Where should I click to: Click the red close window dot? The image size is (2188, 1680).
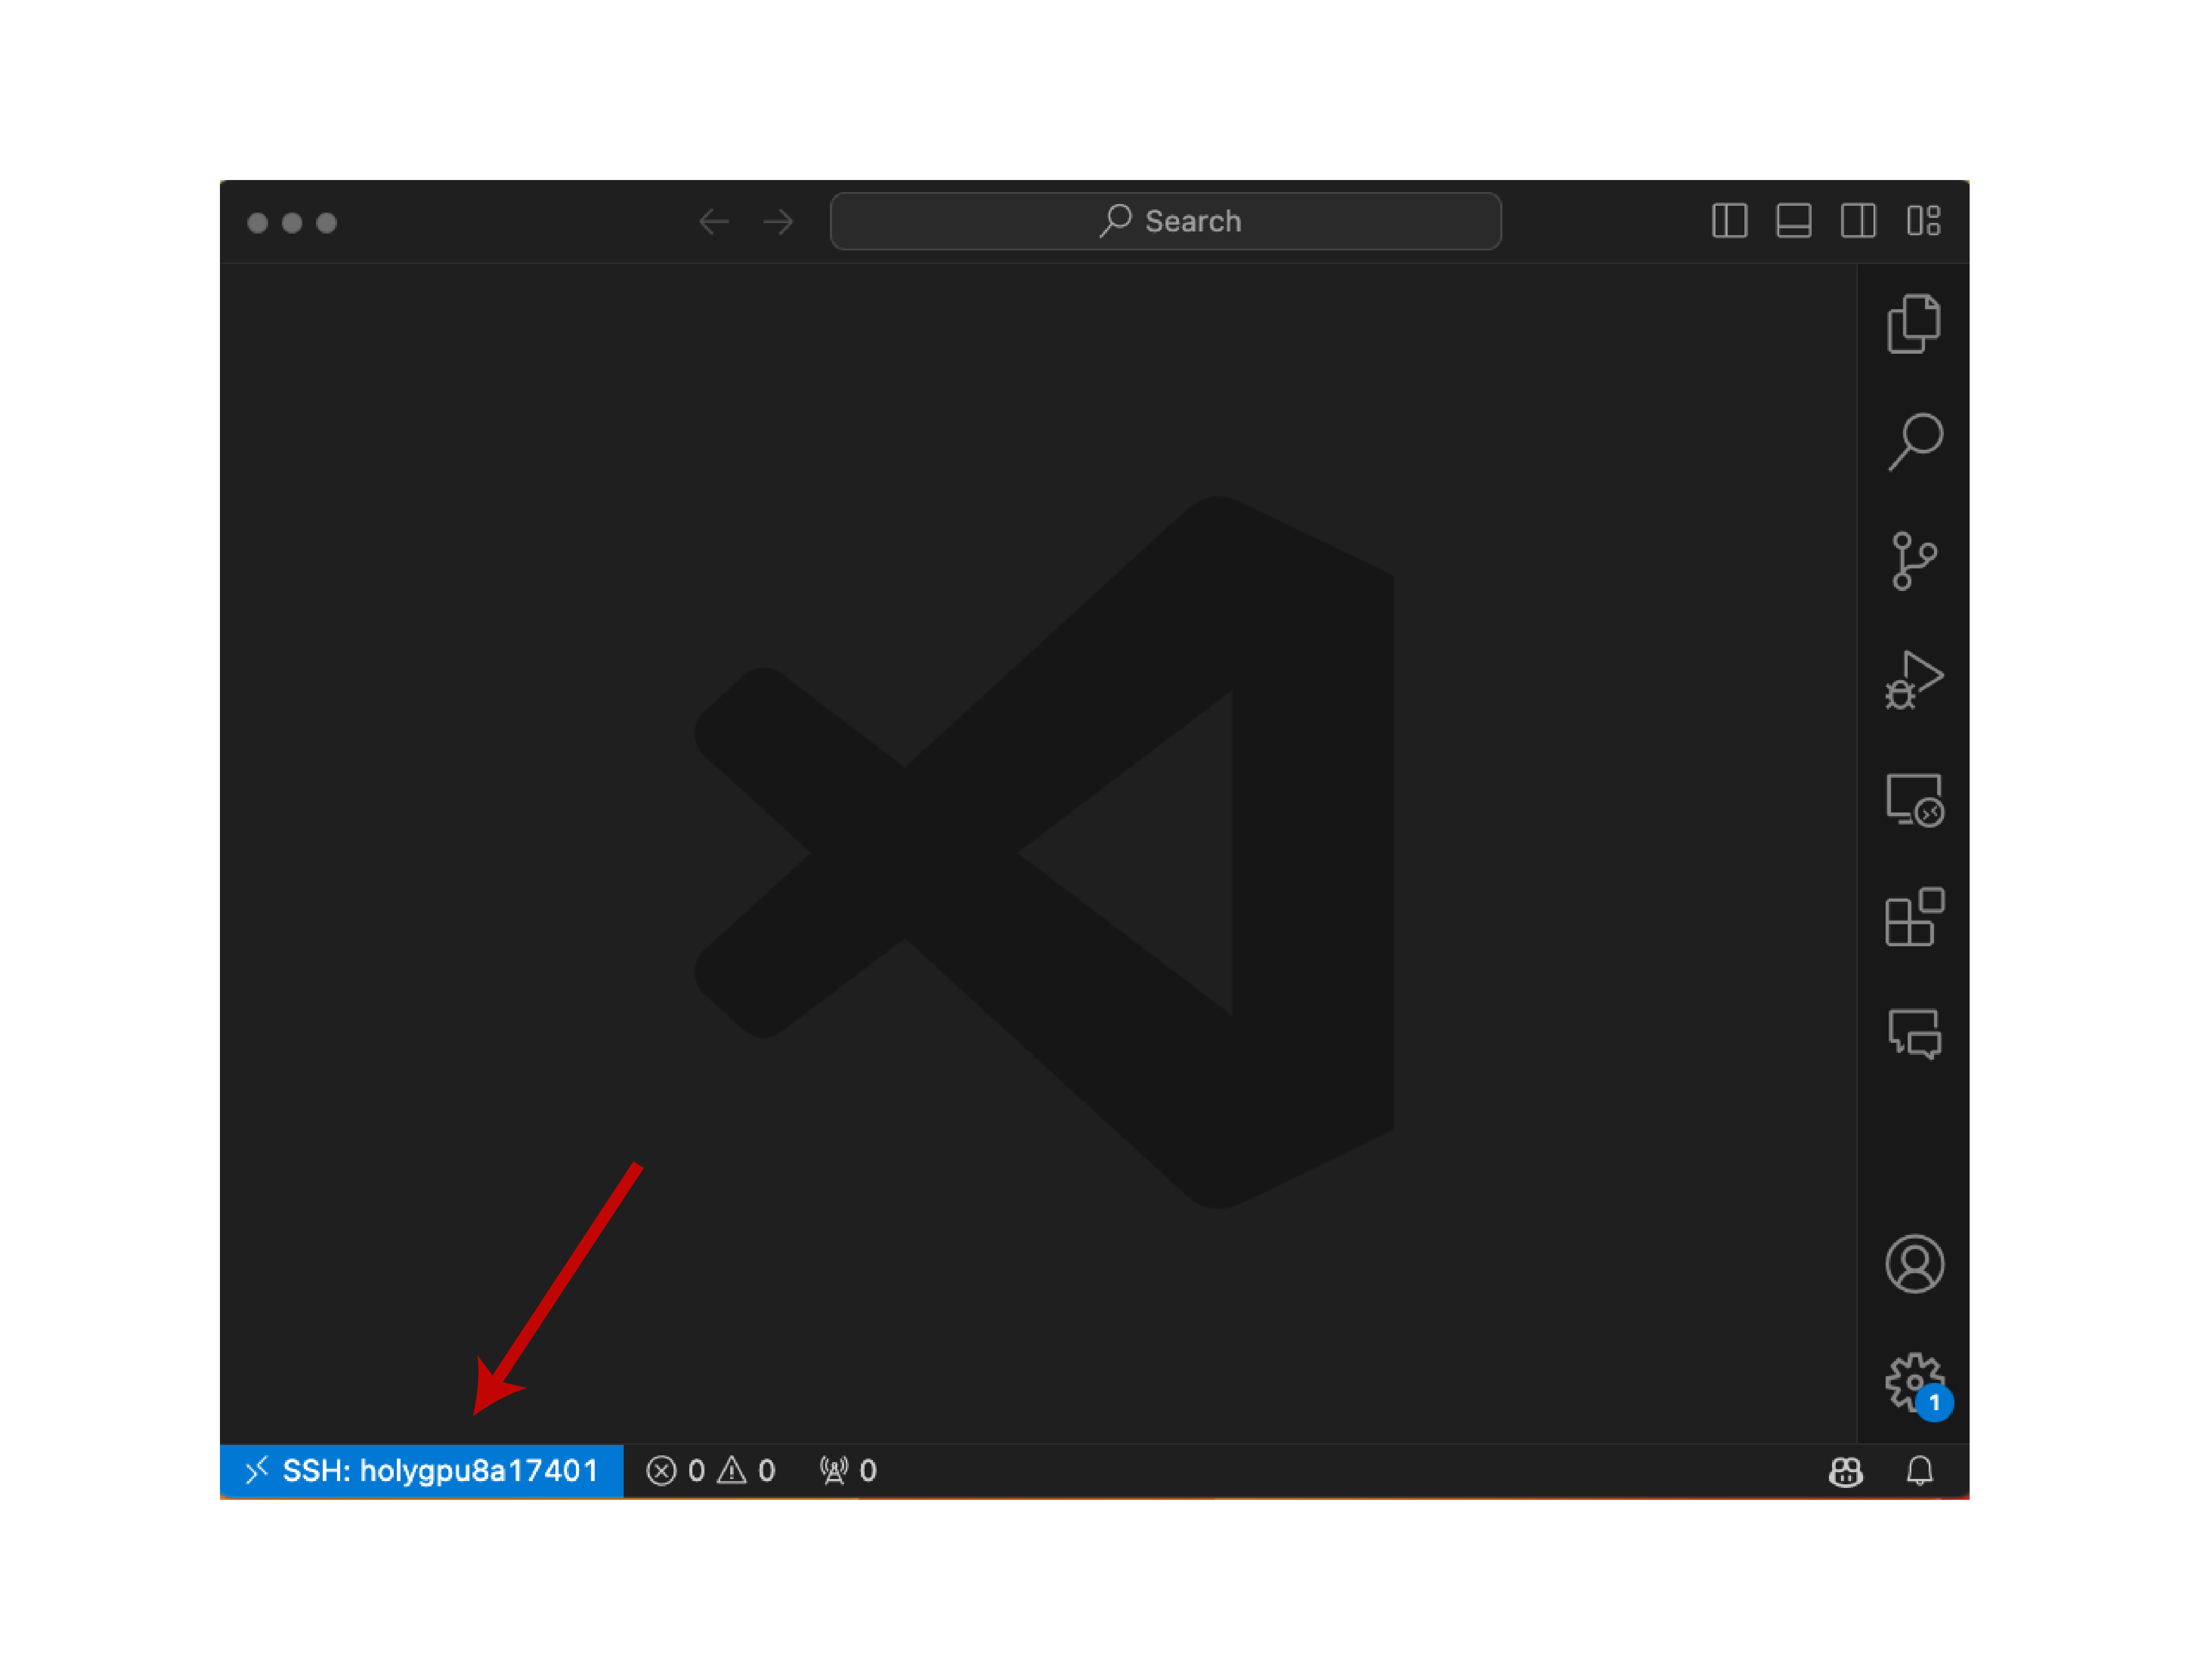(257, 222)
